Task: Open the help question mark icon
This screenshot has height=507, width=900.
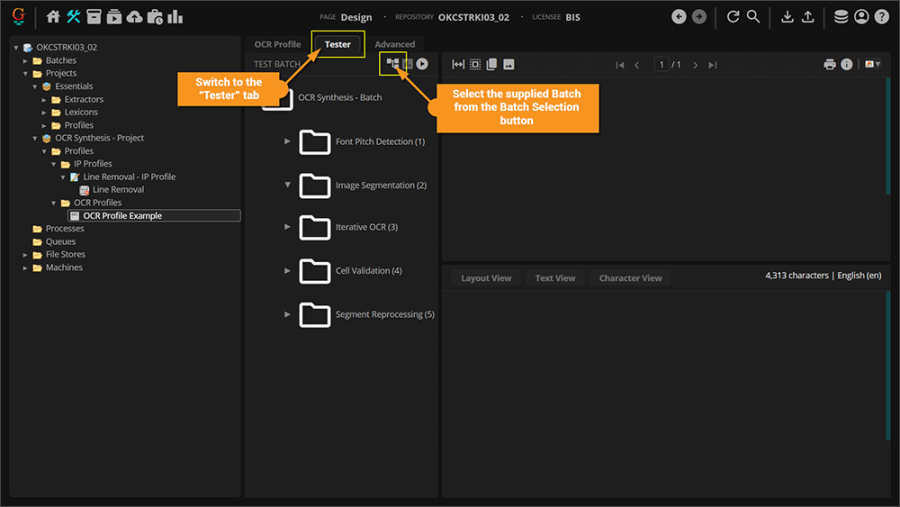Action: (882, 17)
